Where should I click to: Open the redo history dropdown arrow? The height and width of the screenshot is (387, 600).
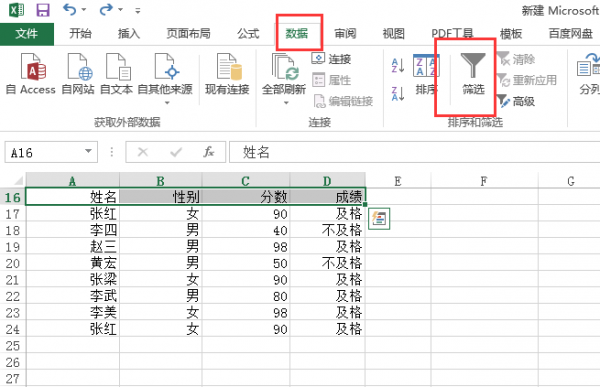(120, 10)
